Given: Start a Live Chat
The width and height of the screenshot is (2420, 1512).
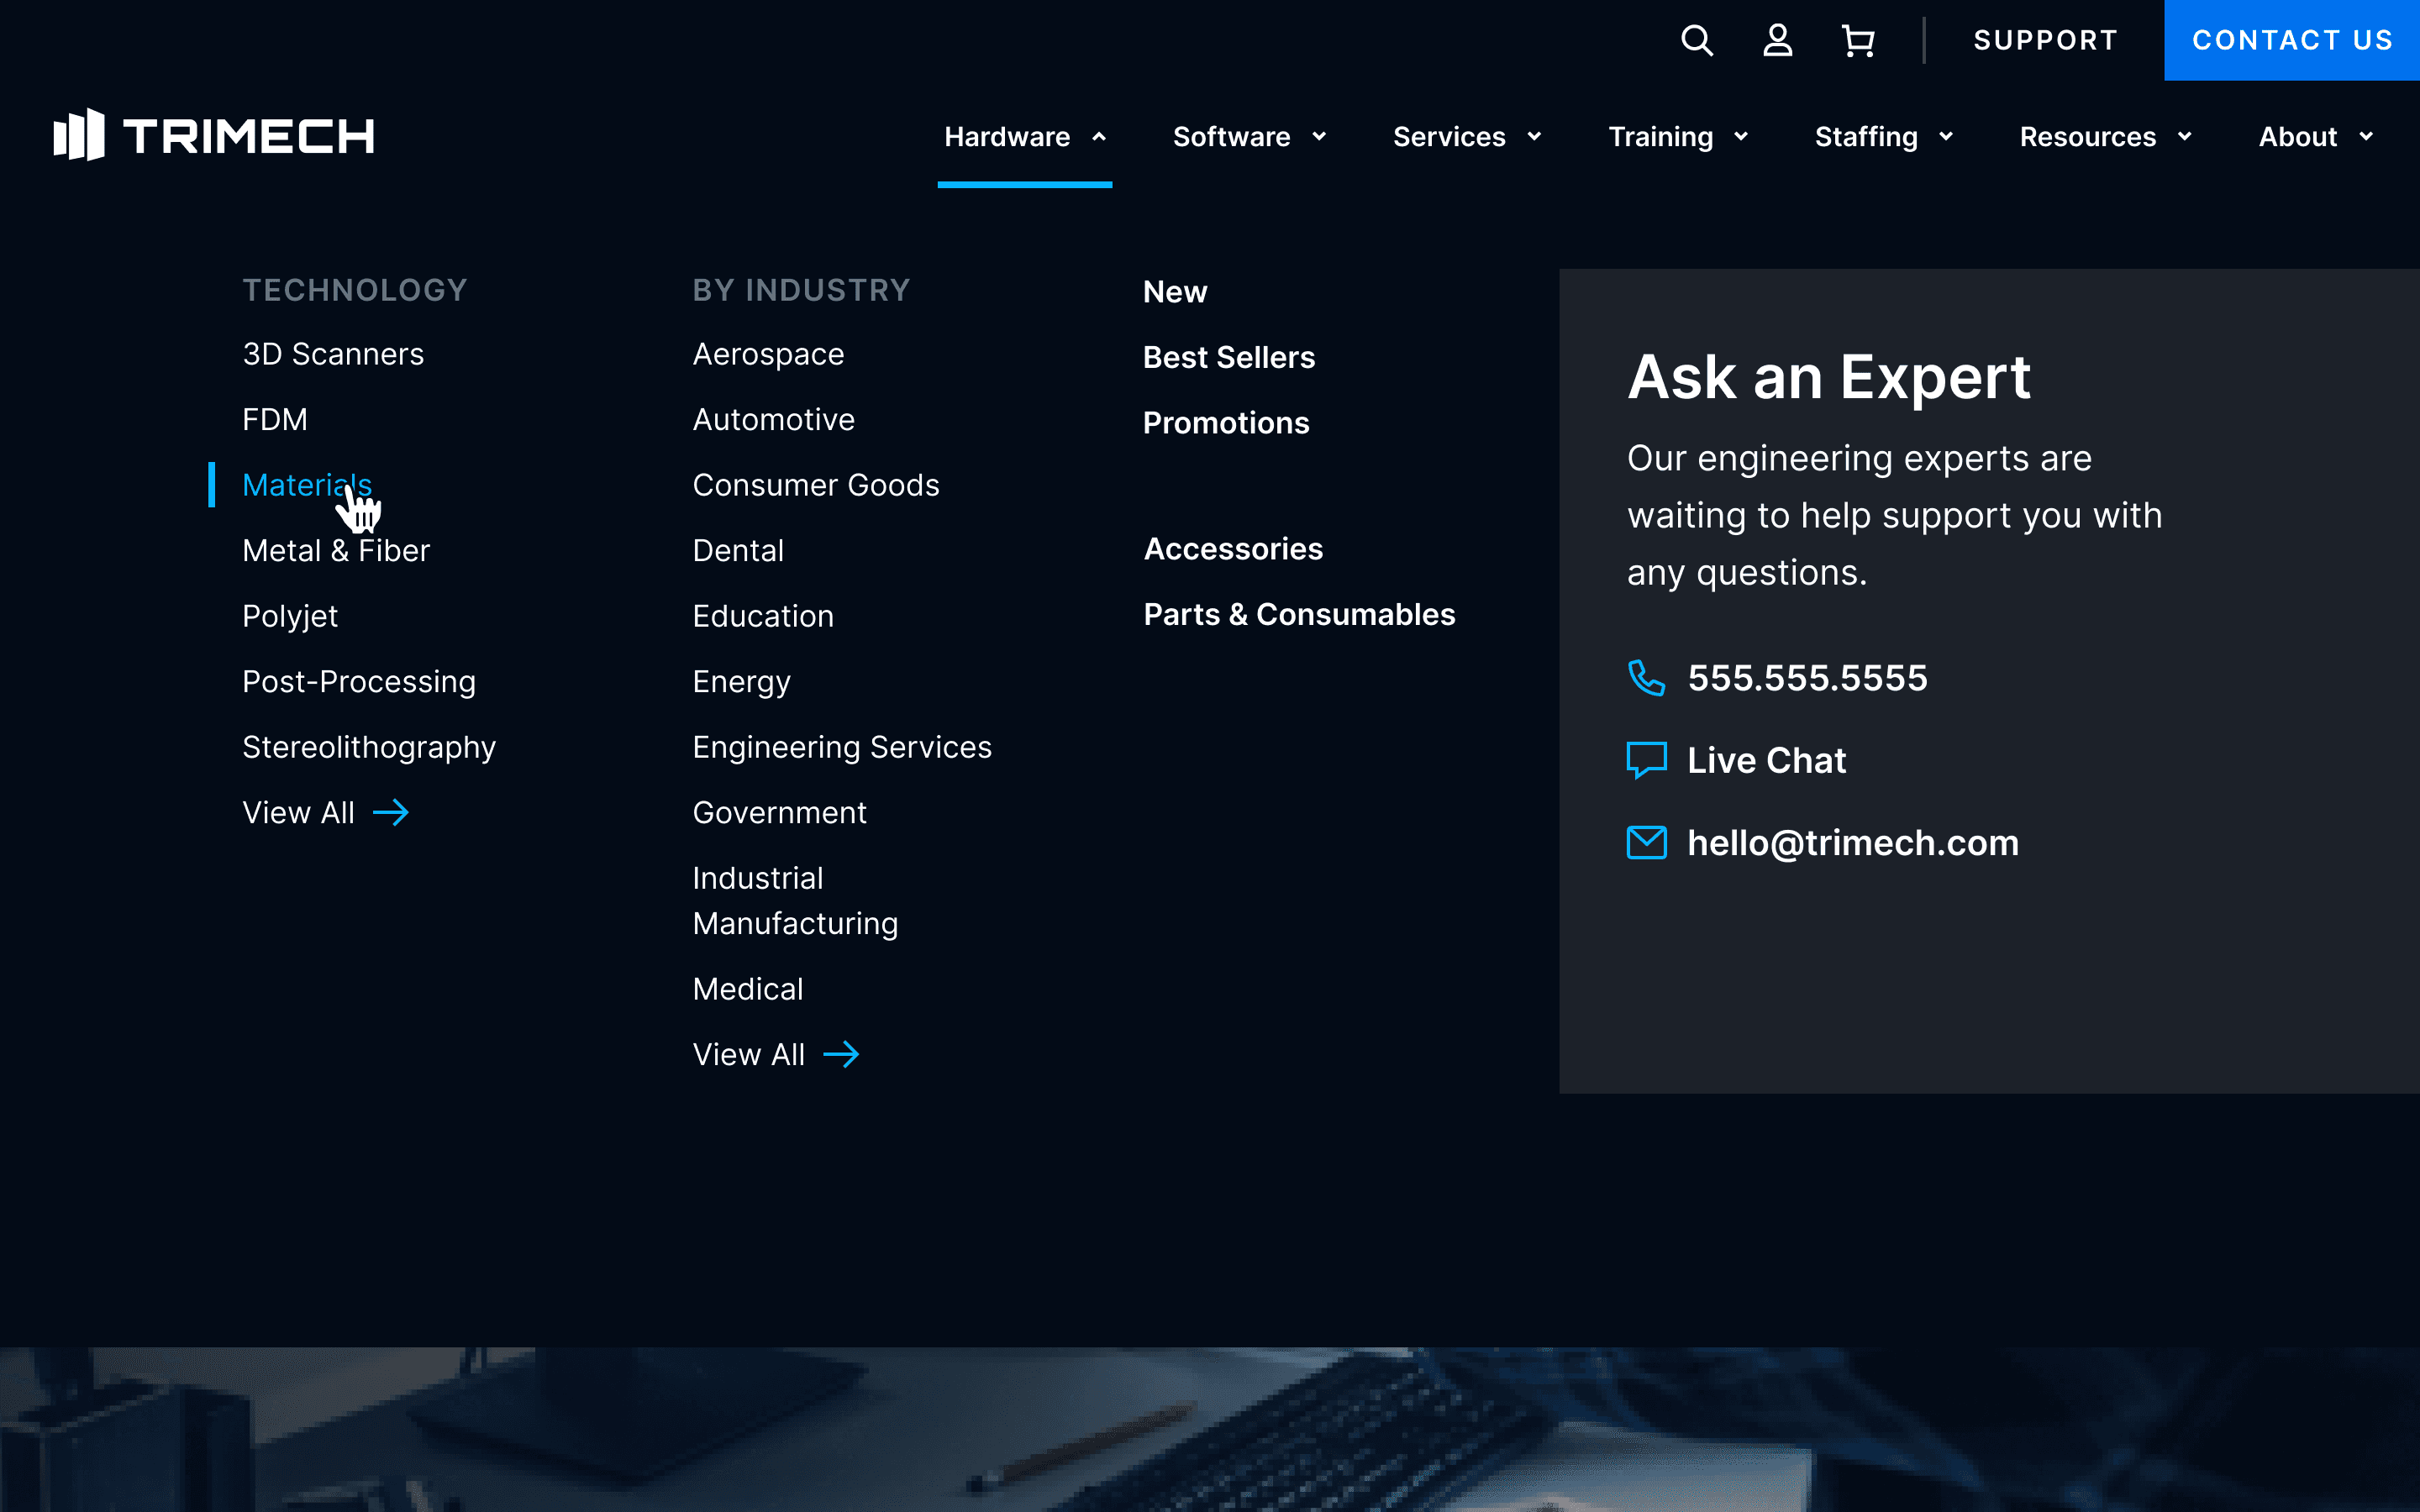Looking at the screenshot, I should coord(1766,760).
